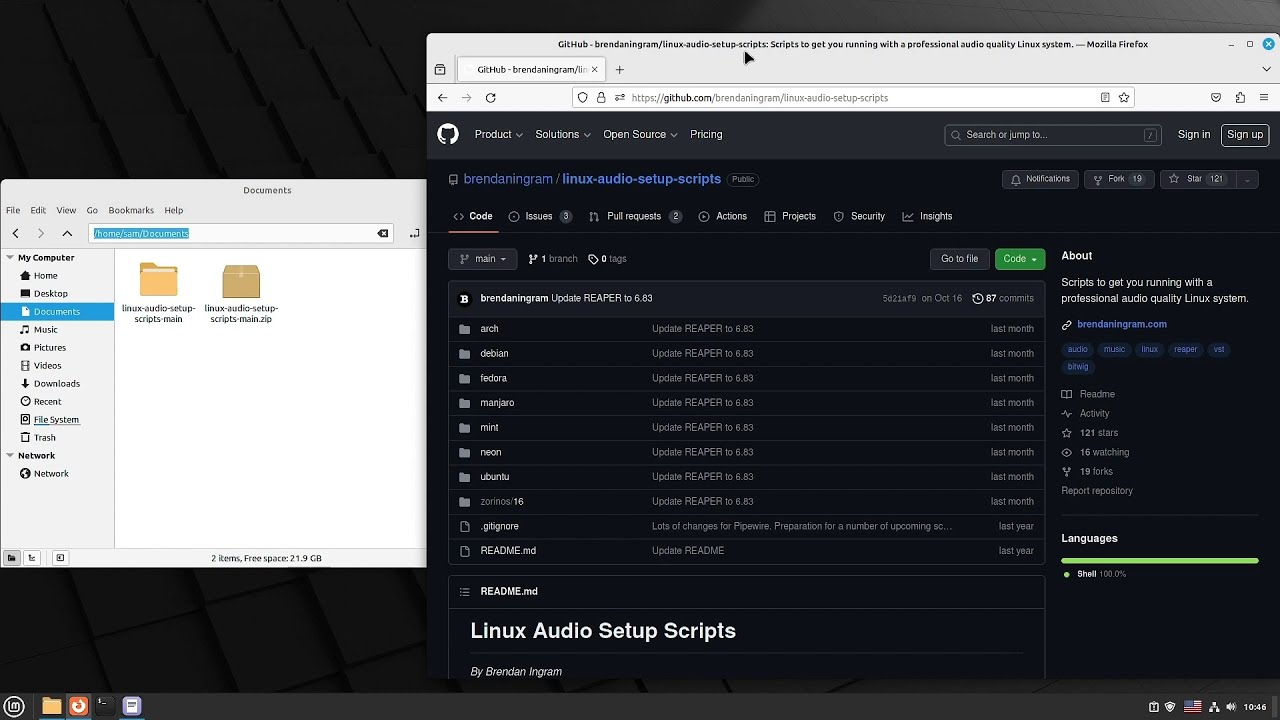Open the Insights tab

[x=927, y=216]
